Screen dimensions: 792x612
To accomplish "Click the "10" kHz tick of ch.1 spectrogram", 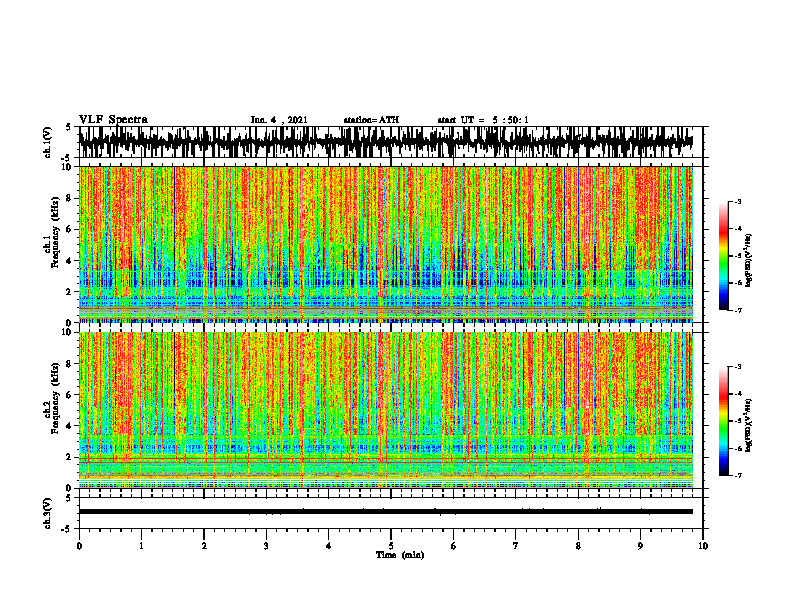I will [68, 167].
